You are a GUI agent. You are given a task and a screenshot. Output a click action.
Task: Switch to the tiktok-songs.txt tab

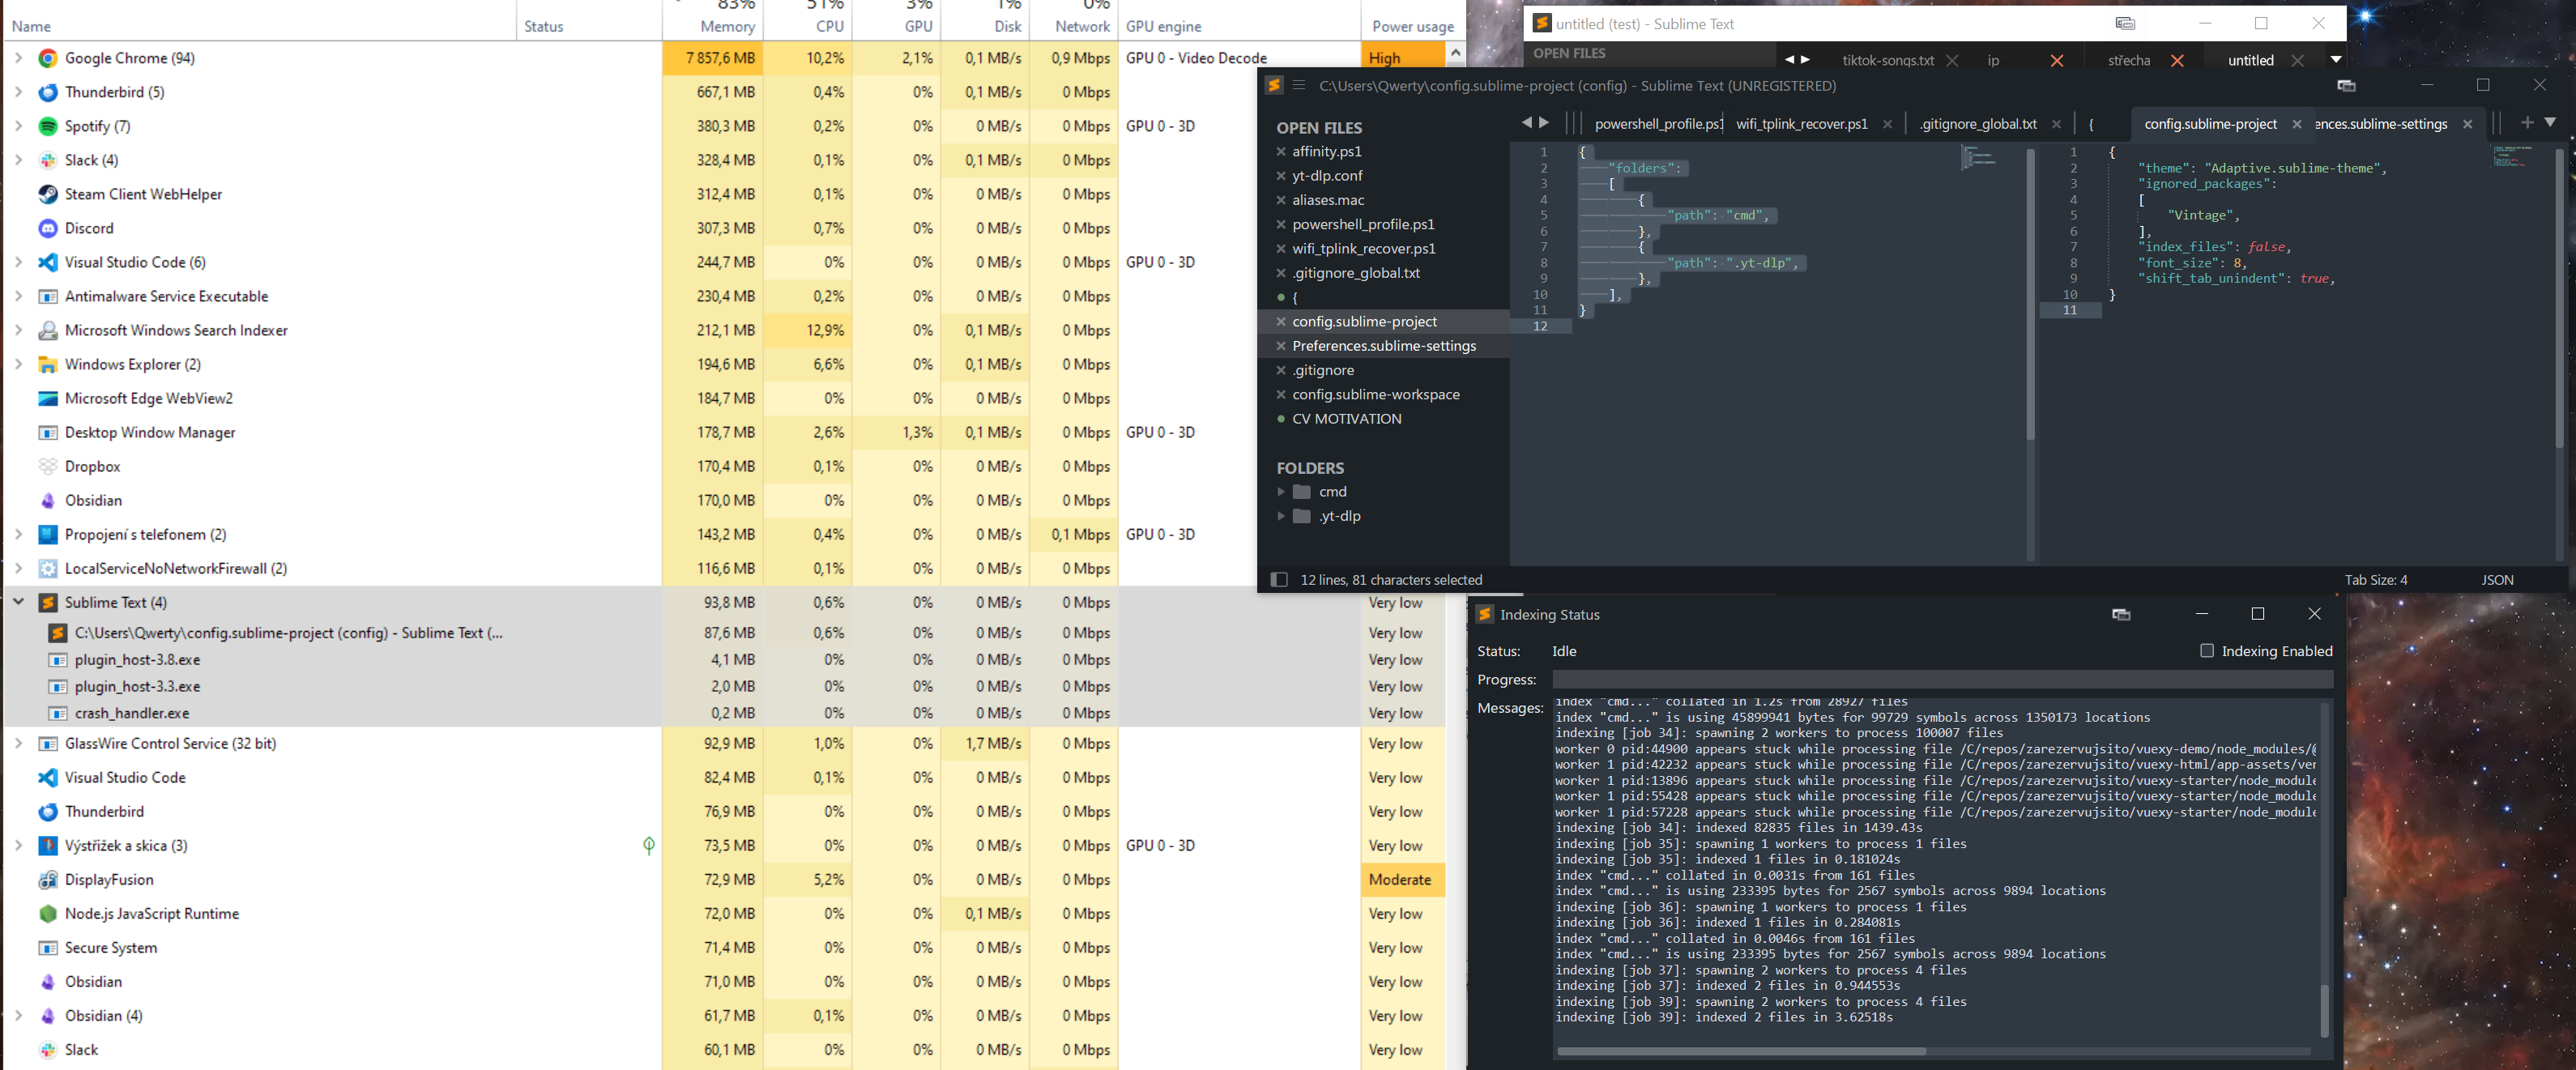point(1887,60)
